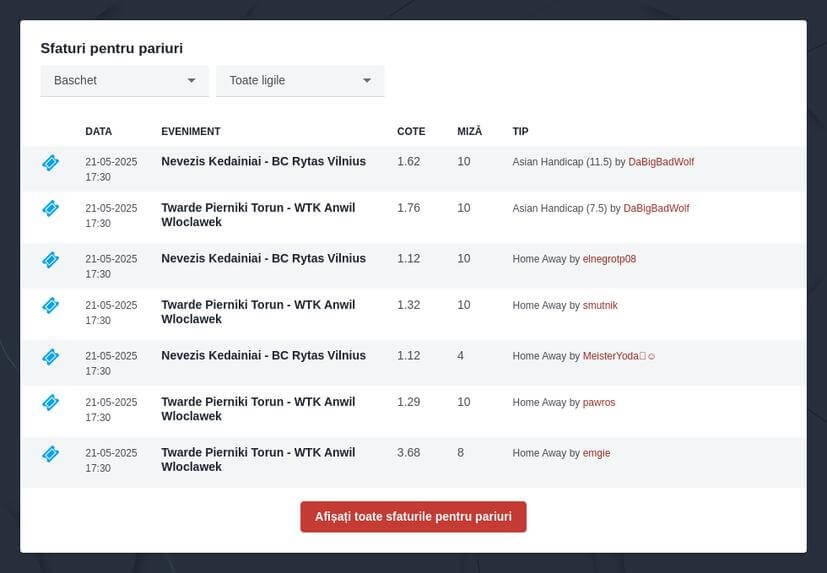Image resolution: width=827 pixels, height=573 pixels.
Task: Click ticket icon in pawros tip row
Action: pyautogui.click(x=51, y=403)
